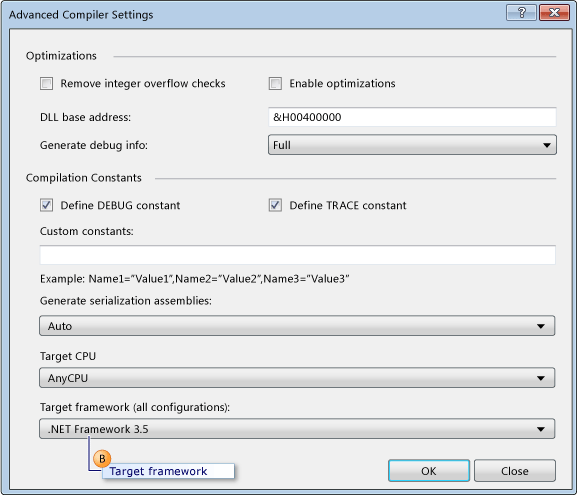
Task: Open the Target framework dropdown
Action: tap(297, 429)
